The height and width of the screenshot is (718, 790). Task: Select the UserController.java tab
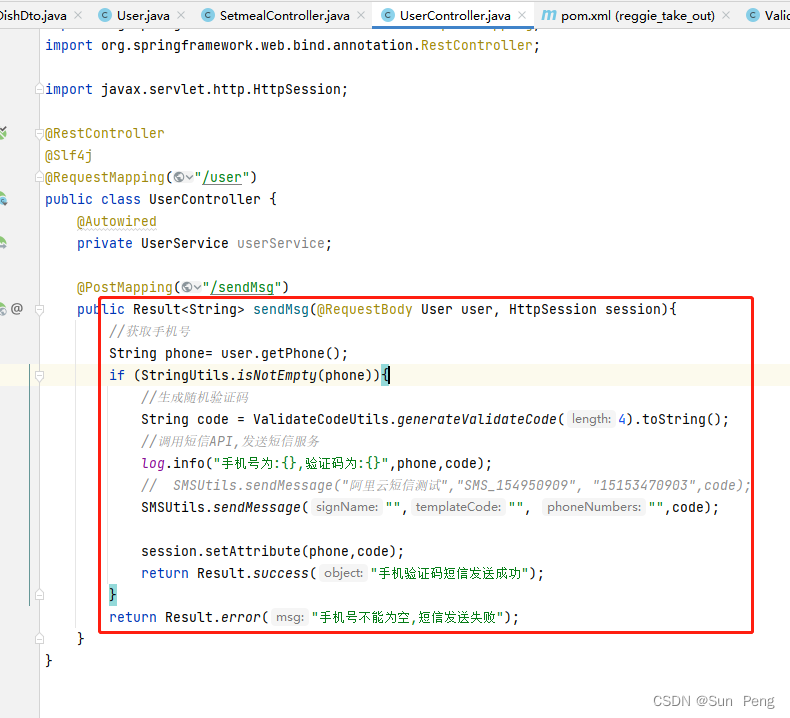[x=455, y=16]
